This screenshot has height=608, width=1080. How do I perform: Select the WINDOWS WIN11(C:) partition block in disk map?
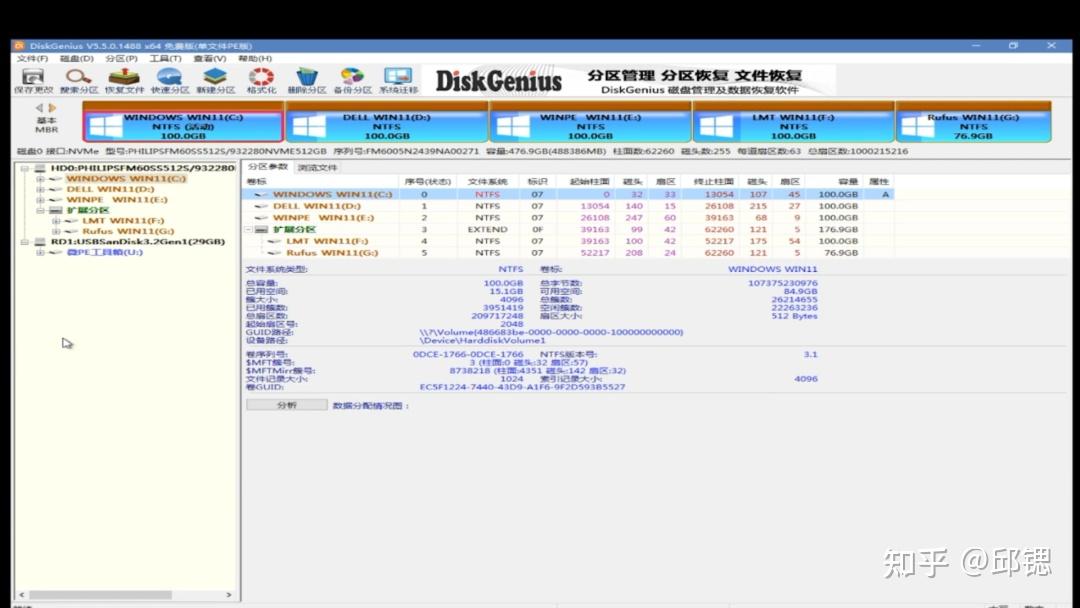(183, 123)
